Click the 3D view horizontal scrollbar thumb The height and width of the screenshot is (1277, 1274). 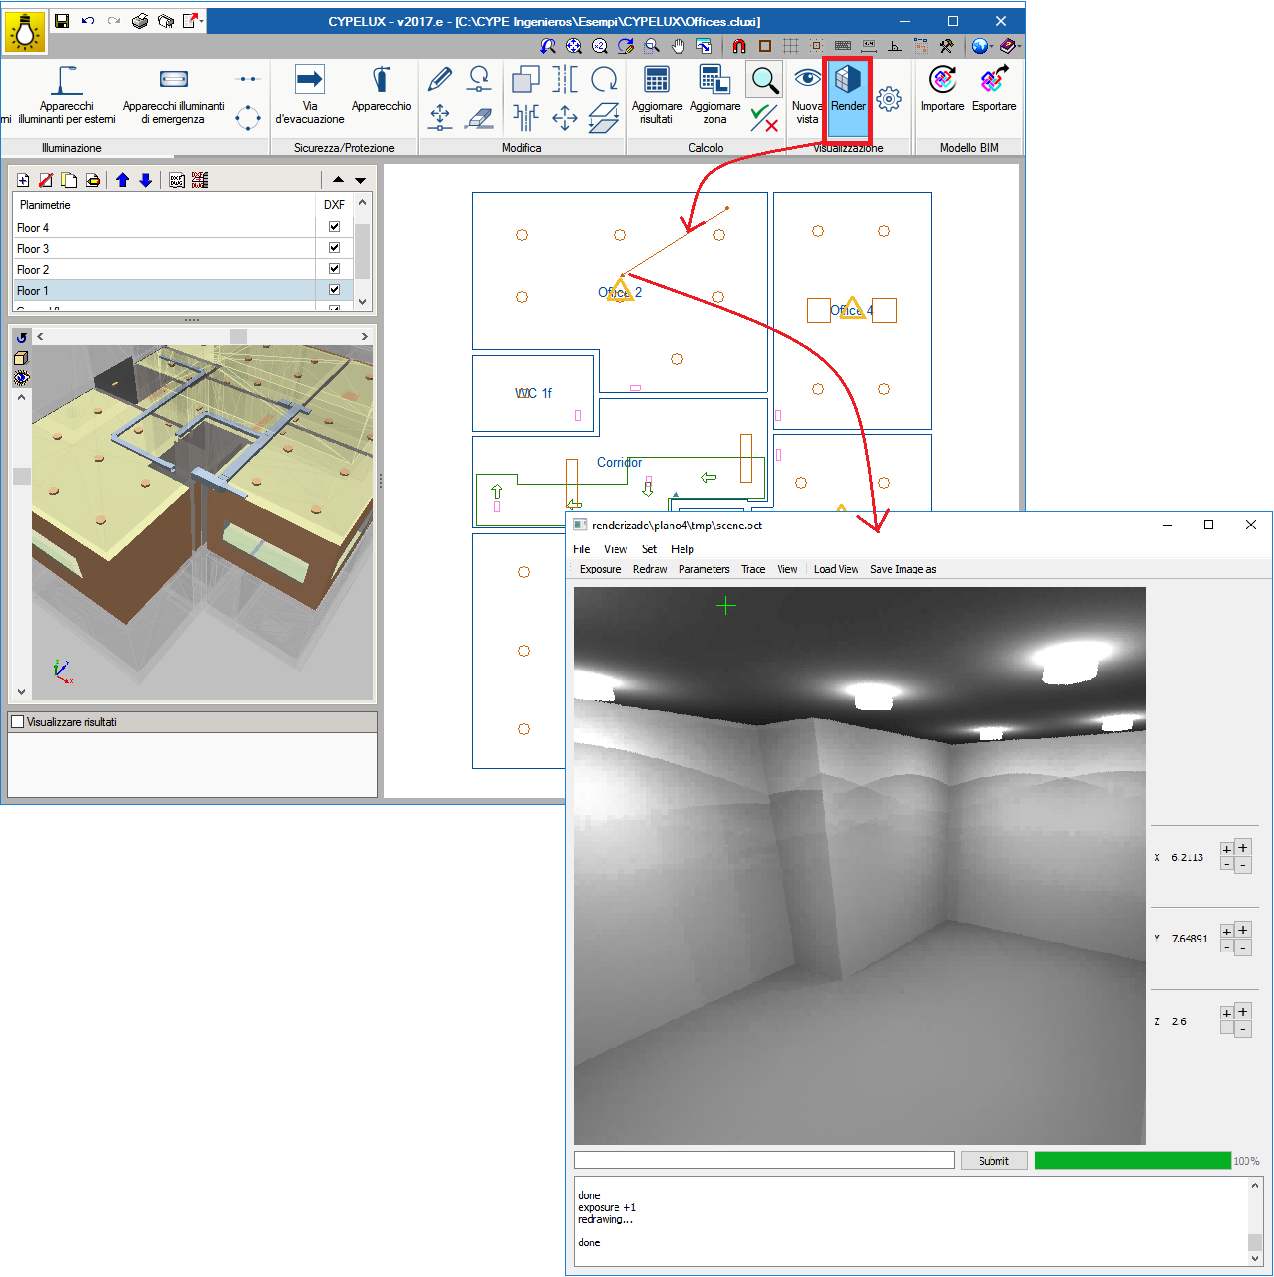tap(238, 337)
